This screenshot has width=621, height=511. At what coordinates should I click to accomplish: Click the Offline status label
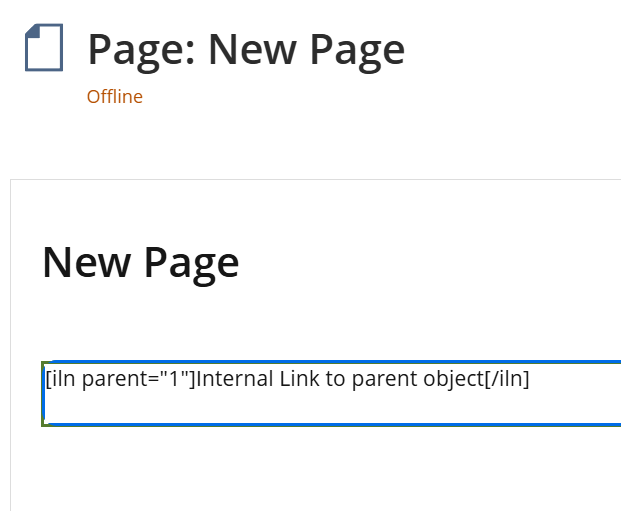click(114, 97)
